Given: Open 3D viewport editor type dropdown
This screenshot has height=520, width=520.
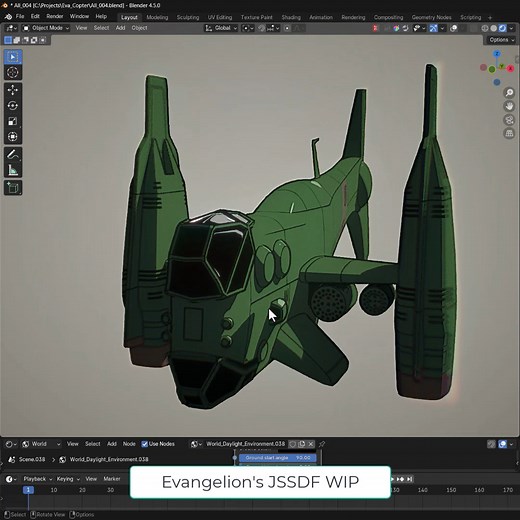Looking at the screenshot, I should pos(12,28).
